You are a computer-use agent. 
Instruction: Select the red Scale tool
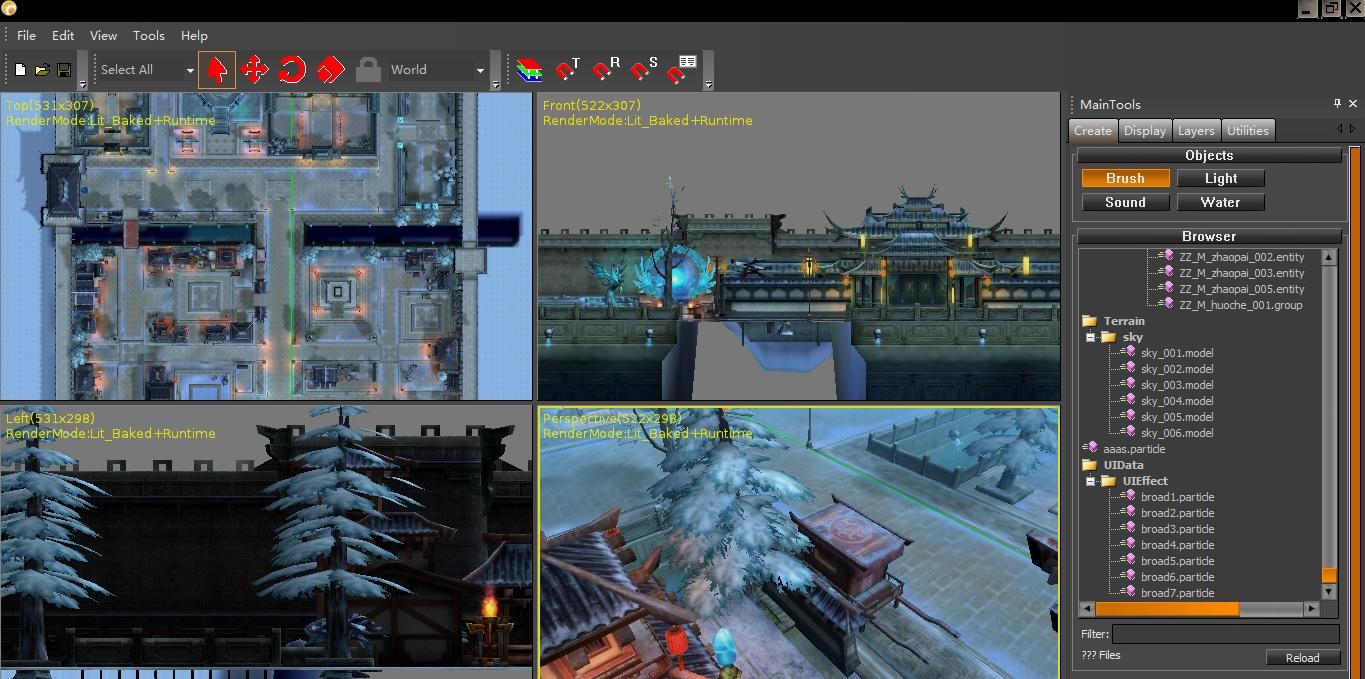click(x=330, y=70)
